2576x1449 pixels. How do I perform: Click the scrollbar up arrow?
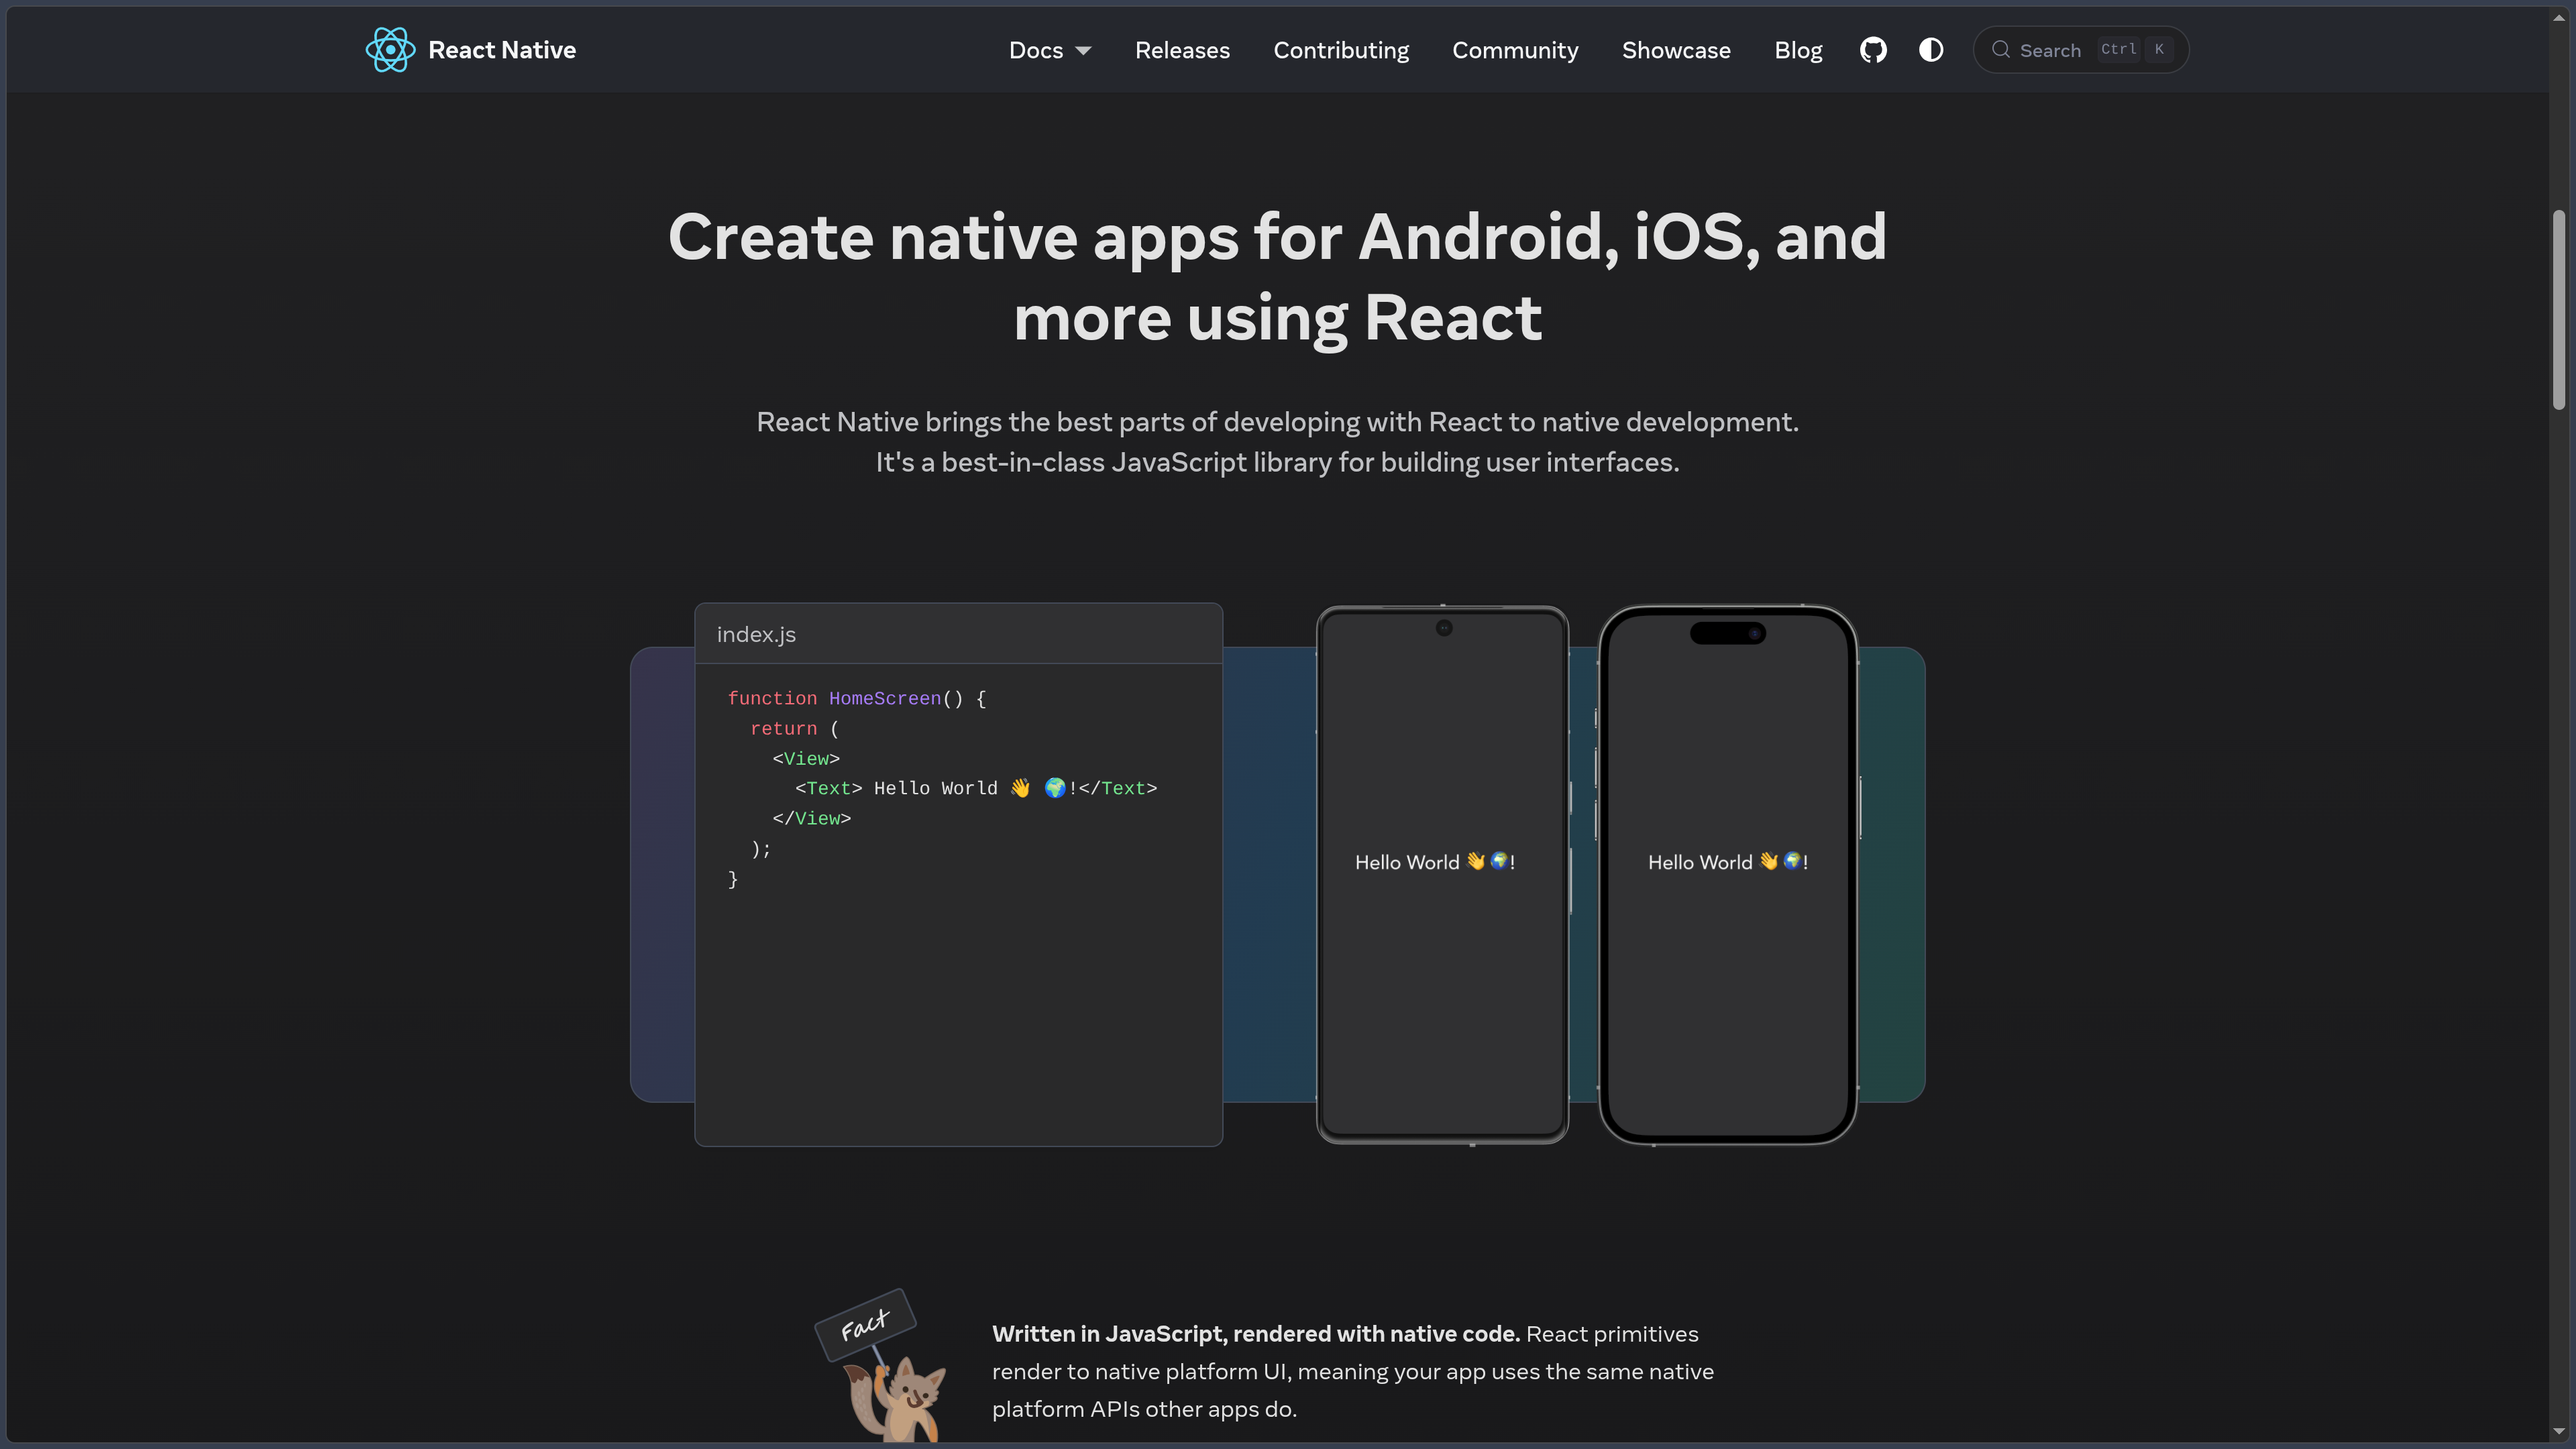click(x=2558, y=17)
